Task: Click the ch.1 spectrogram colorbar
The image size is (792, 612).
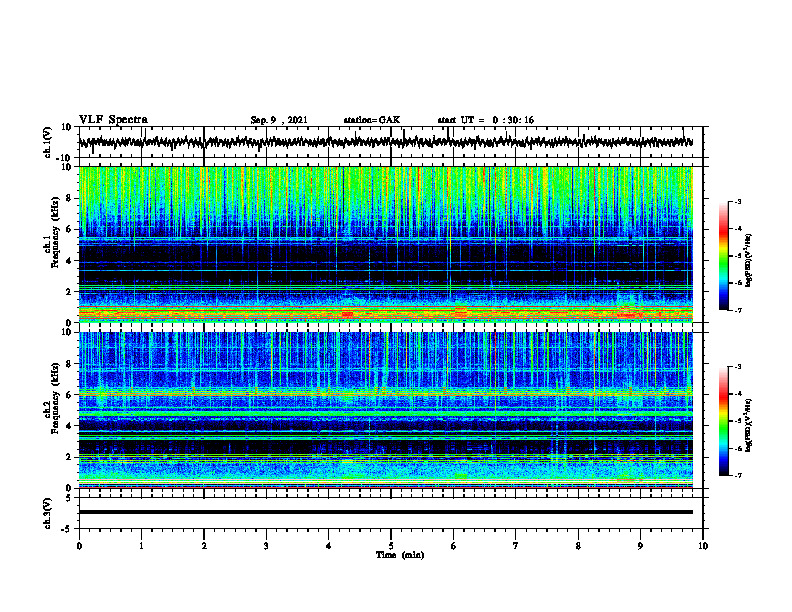Action: point(723,256)
